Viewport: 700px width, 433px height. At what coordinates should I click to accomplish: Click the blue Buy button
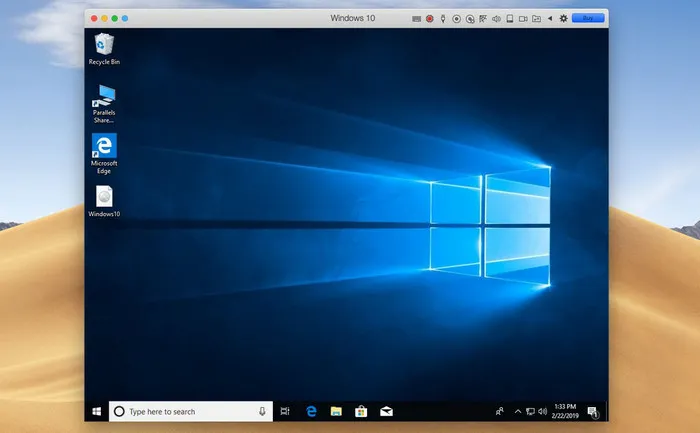(x=588, y=18)
